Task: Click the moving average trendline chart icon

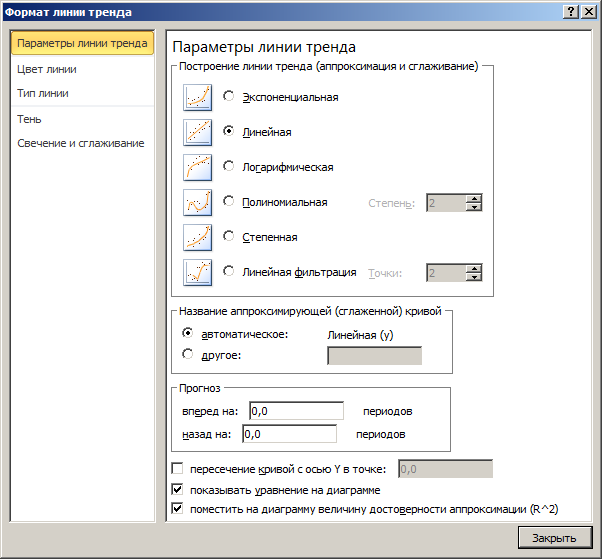Action: tap(197, 273)
